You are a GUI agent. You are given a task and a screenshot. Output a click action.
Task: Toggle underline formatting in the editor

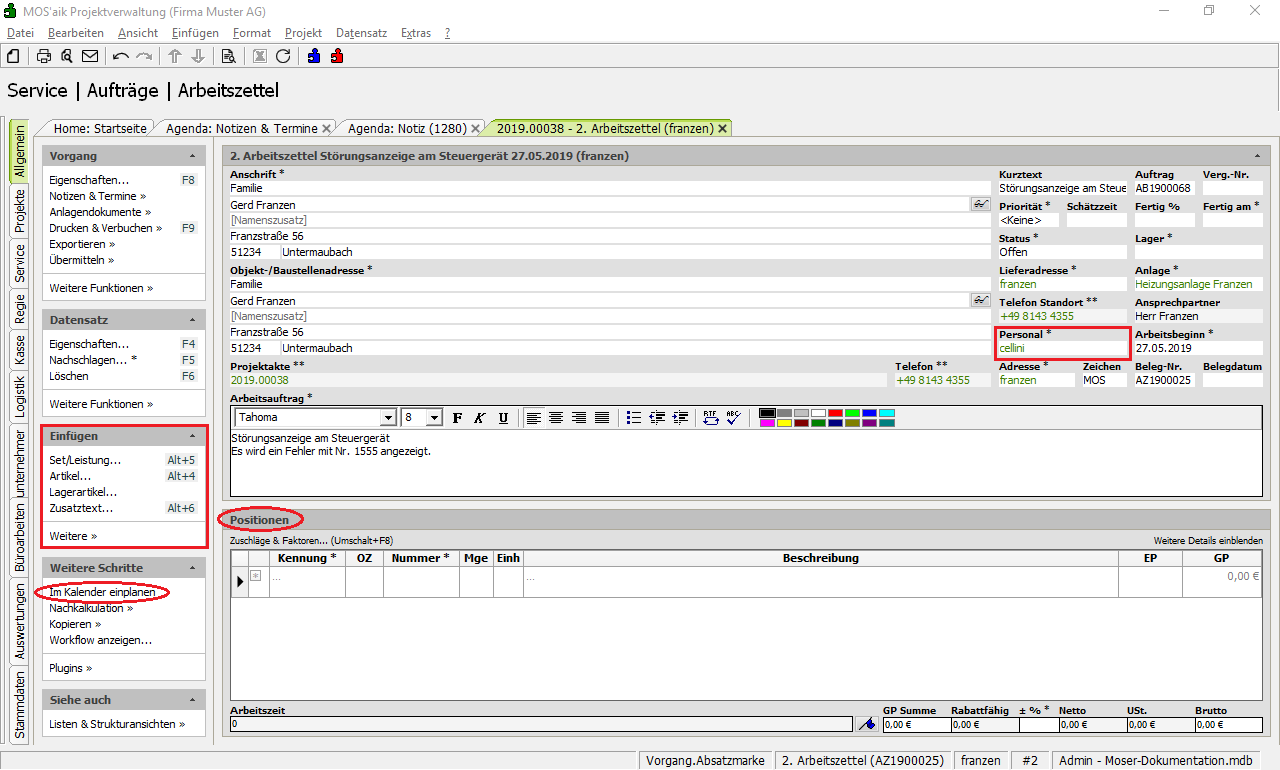(503, 417)
